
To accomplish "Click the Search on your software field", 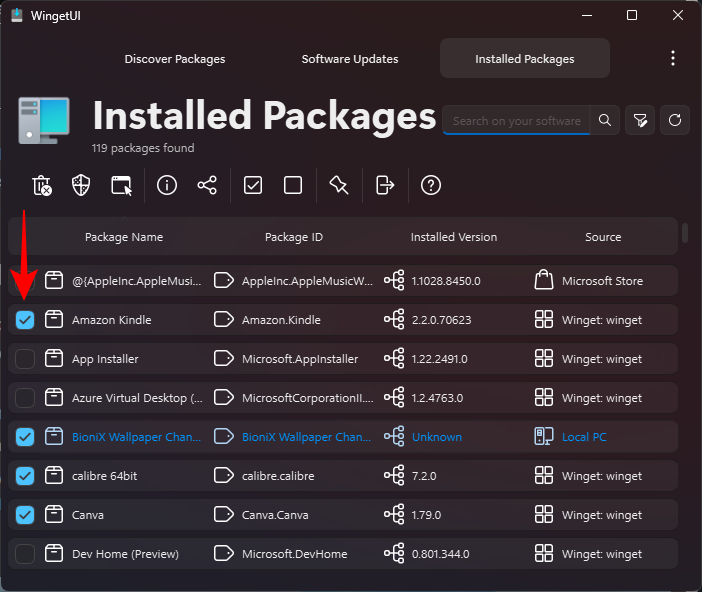I will (516, 121).
